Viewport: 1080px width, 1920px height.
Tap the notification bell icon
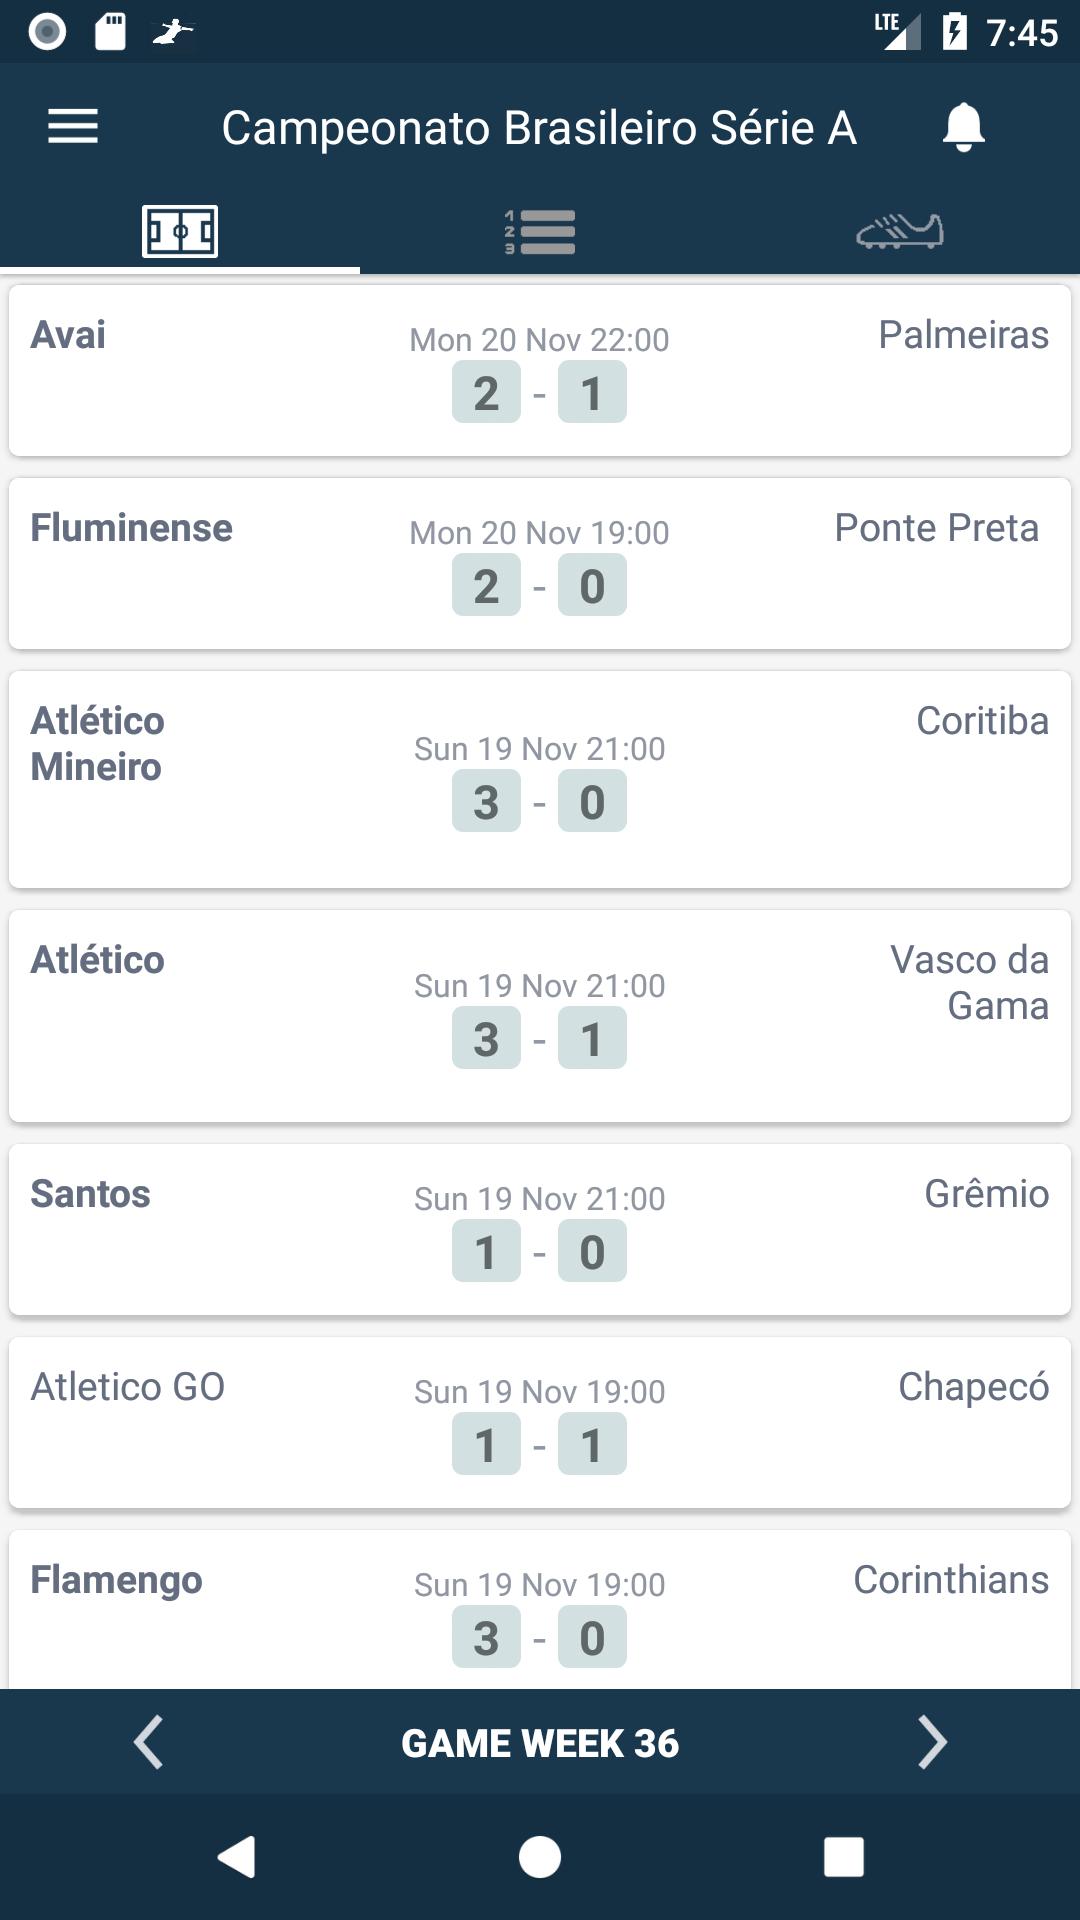click(x=964, y=127)
